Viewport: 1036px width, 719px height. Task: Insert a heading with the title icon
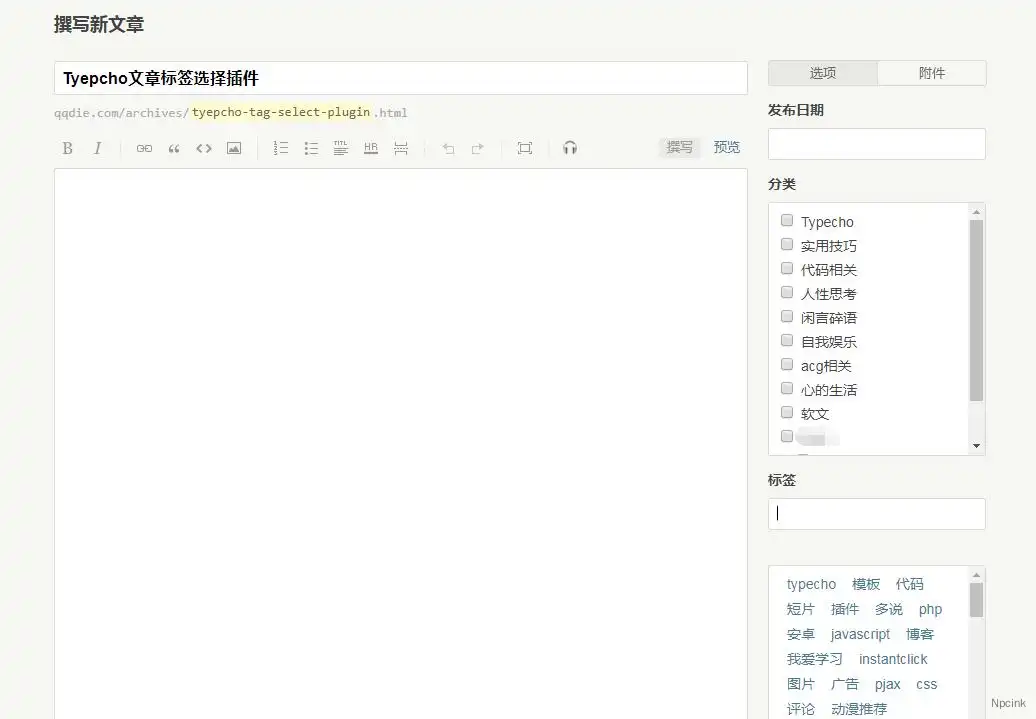pos(341,148)
